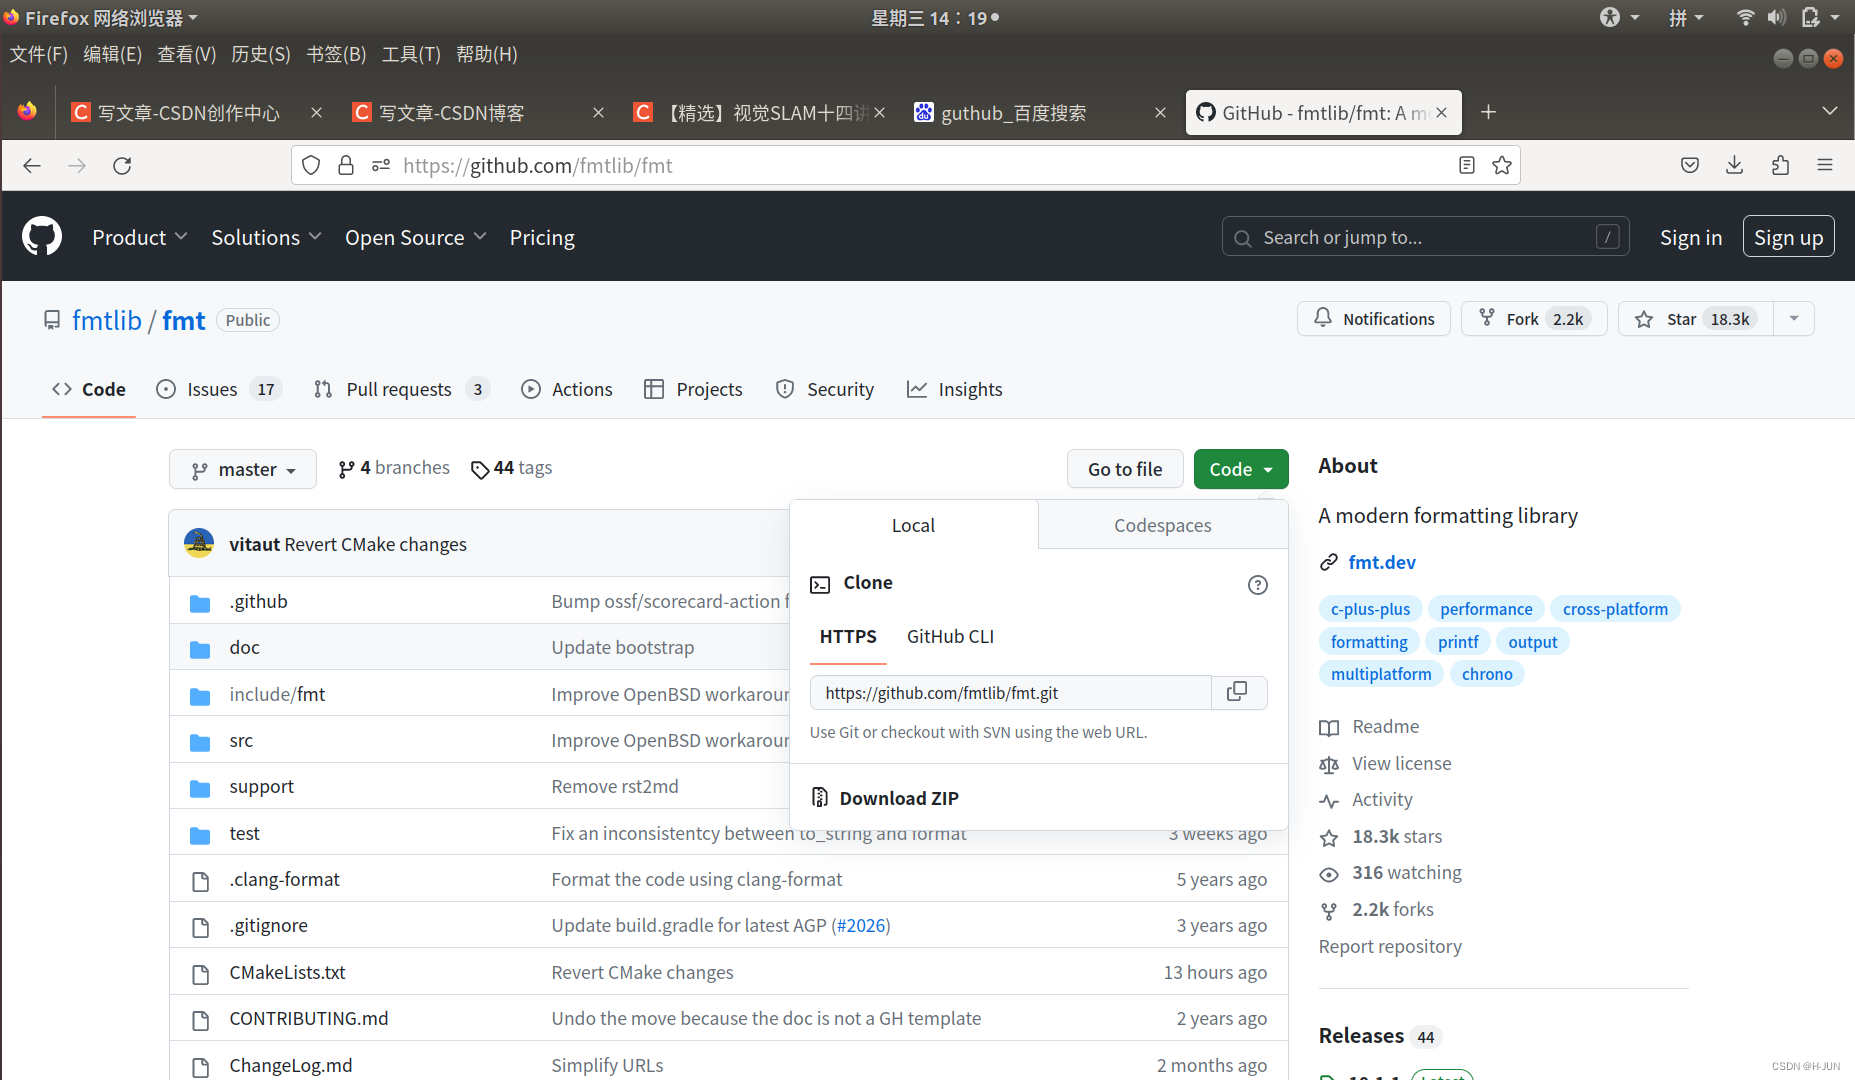The image size is (1855, 1080).
Task: Click the HTTPS clone URL field
Action: (x=1010, y=692)
